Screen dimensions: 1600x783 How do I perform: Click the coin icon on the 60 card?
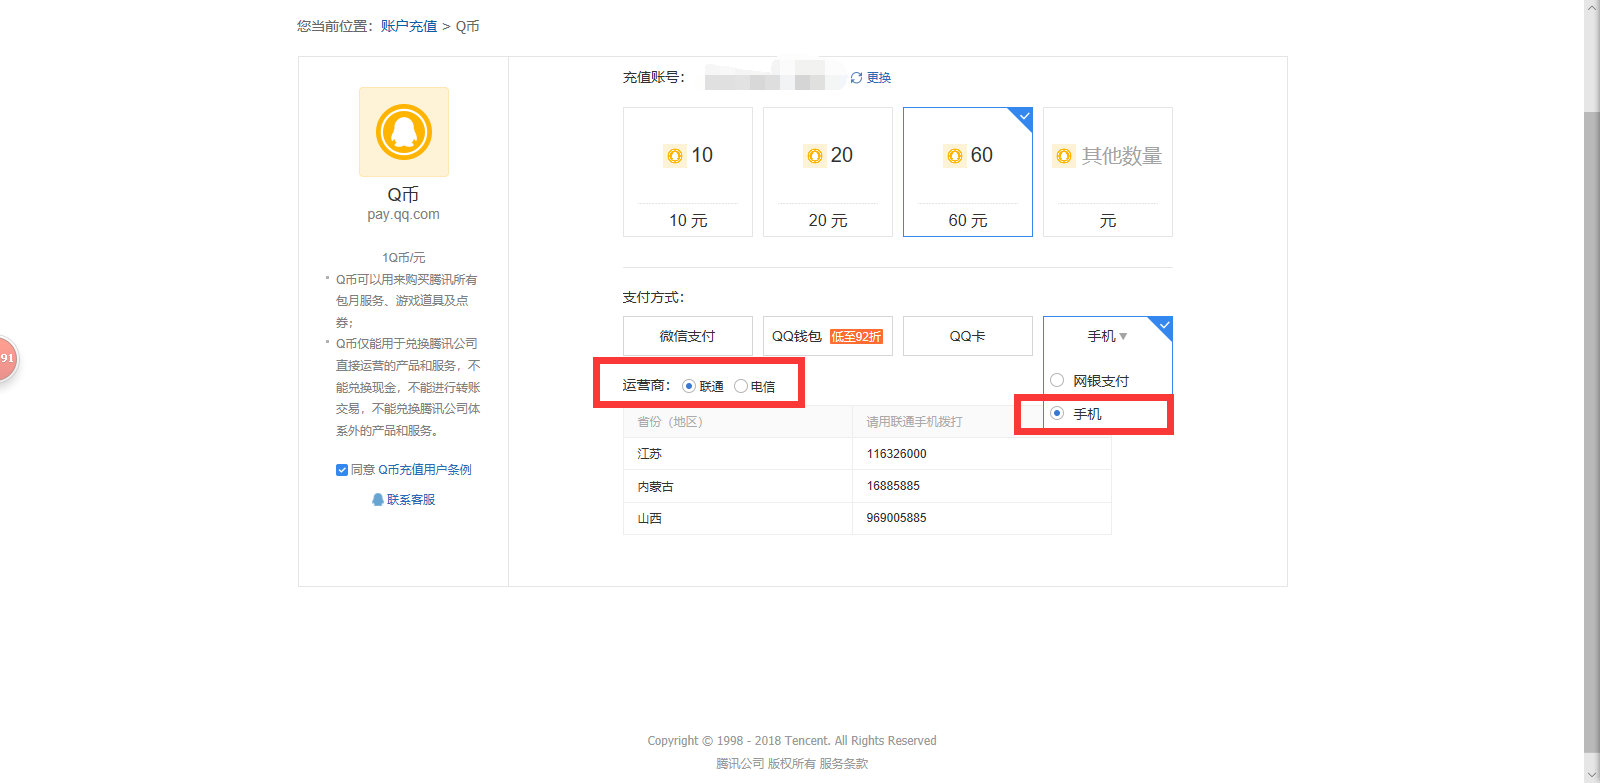[x=955, y=156]
